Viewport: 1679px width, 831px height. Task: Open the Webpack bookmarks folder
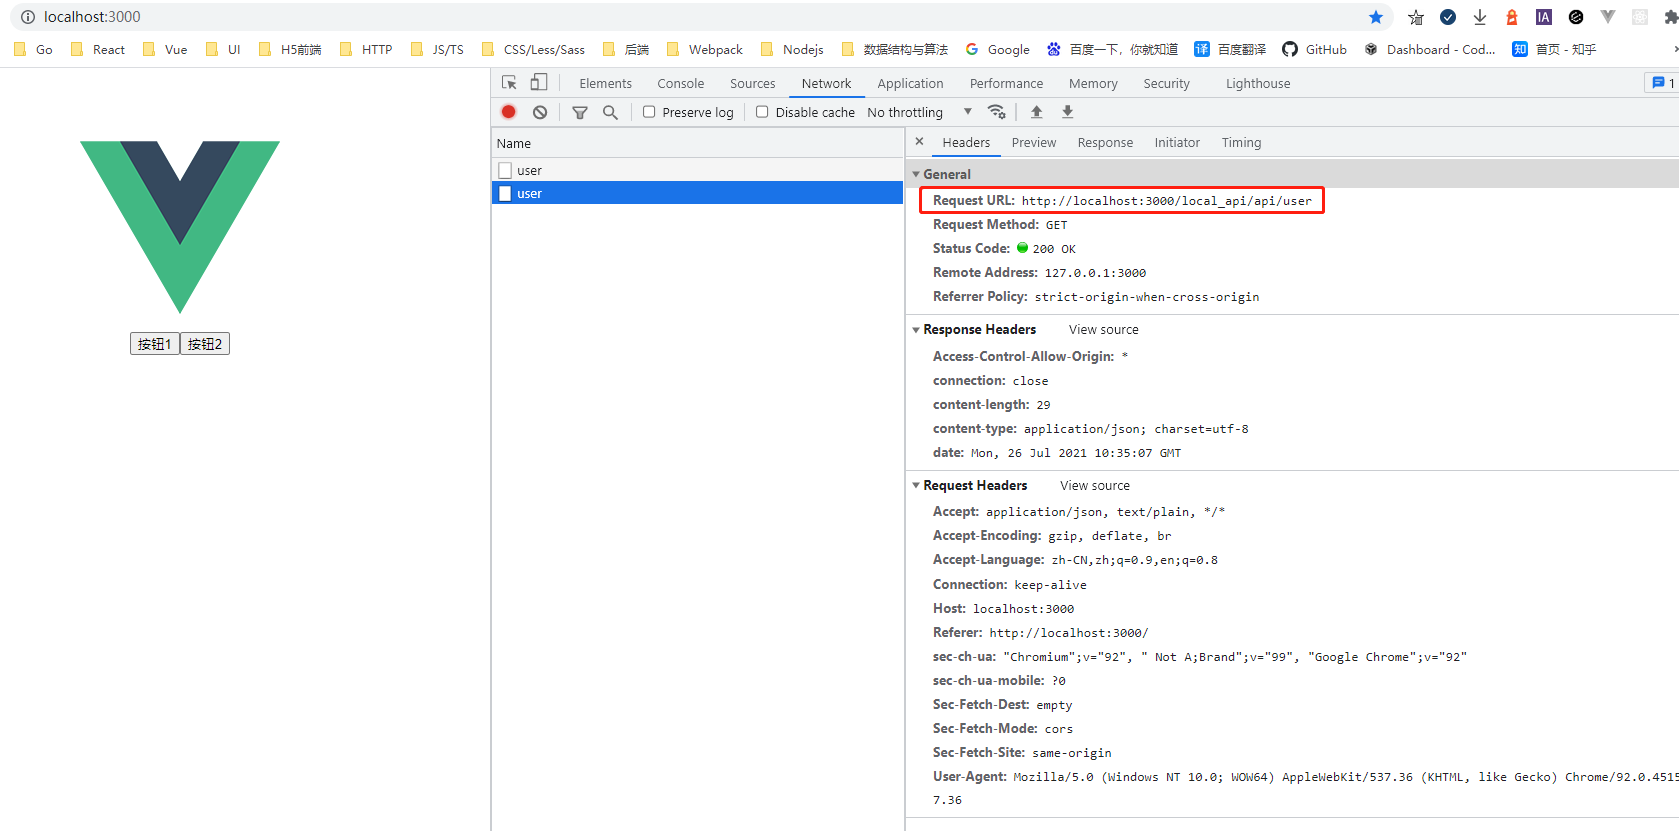(705, 49)
